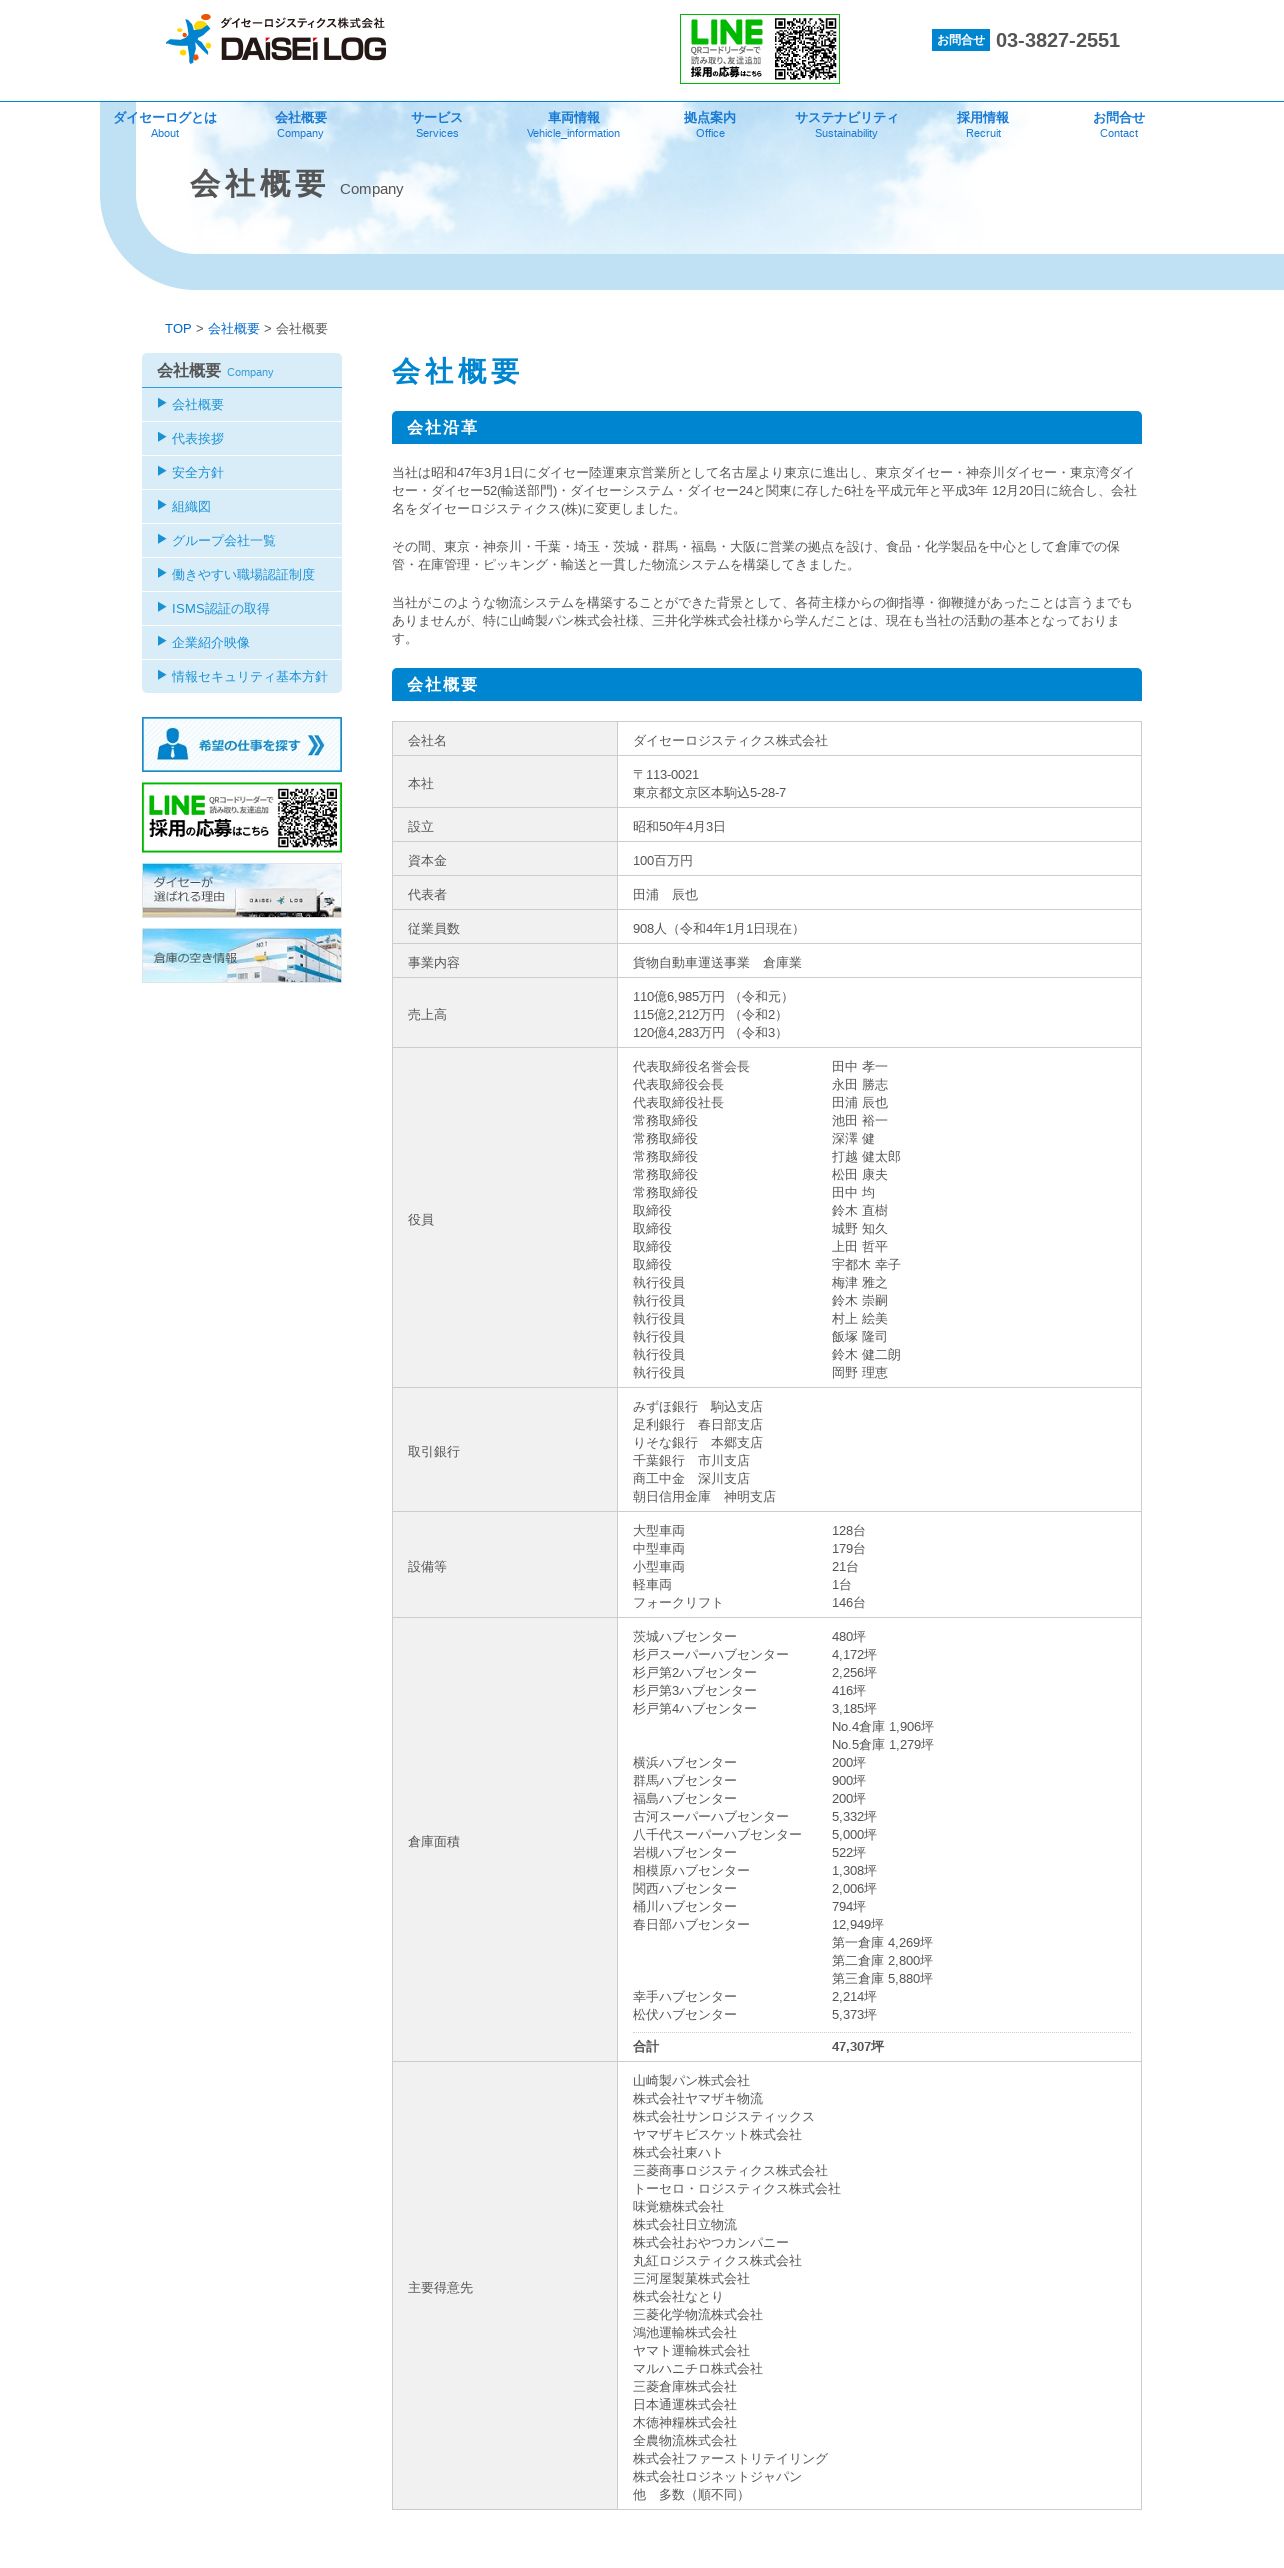Click the お問合せ phone badge
Image resolution: width=1284 pixels, height=2568 pixels.
click(x=960, y=40)
